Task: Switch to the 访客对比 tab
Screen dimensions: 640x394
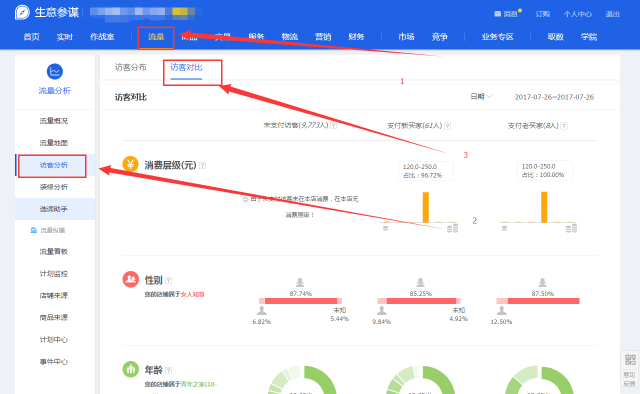Action: [186, 67]
